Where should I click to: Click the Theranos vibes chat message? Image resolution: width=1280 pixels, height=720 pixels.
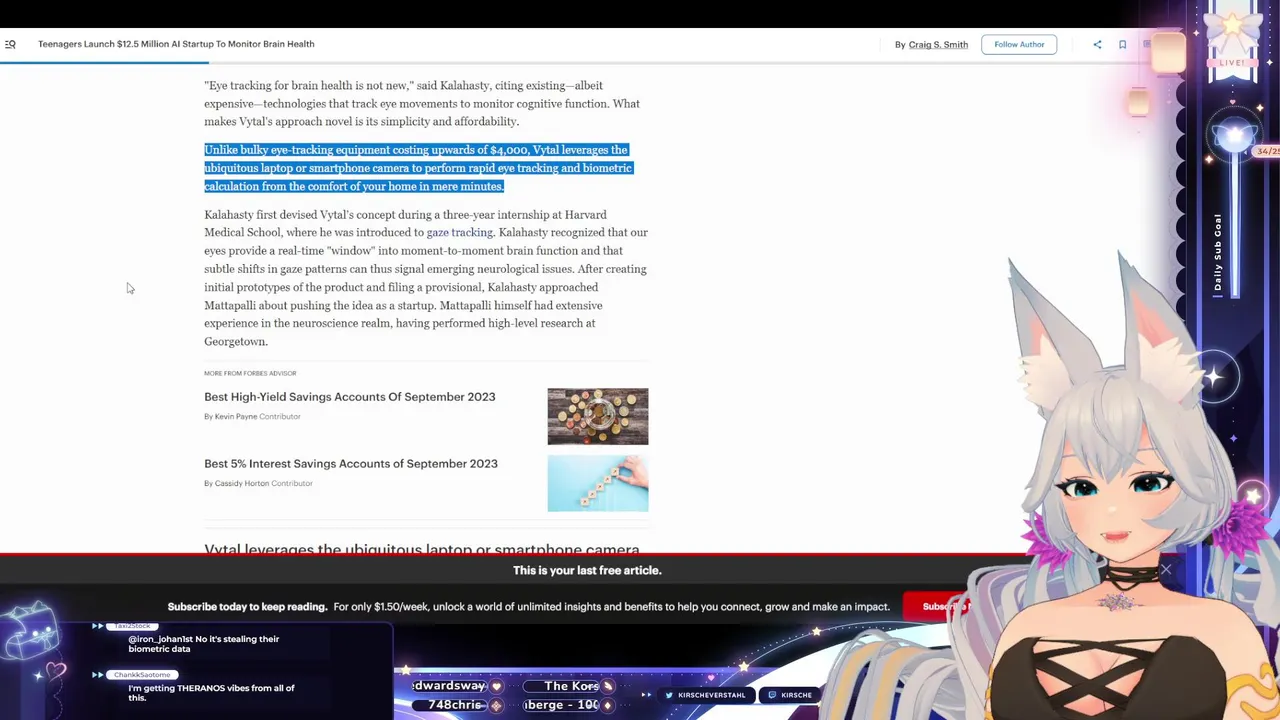tap(211, 693)
